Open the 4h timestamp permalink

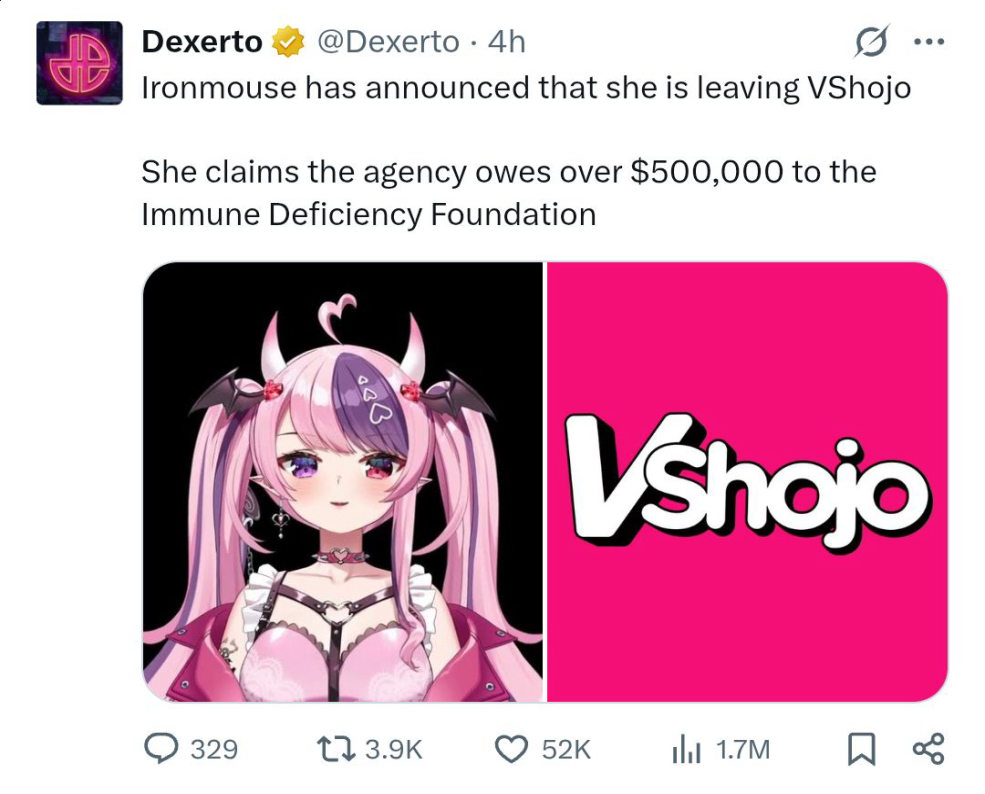[x=506, y=42]
